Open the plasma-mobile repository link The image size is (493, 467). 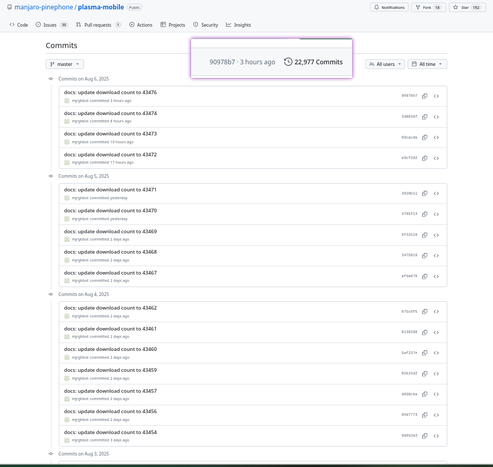pyautogui.click(x=101, y=7)
